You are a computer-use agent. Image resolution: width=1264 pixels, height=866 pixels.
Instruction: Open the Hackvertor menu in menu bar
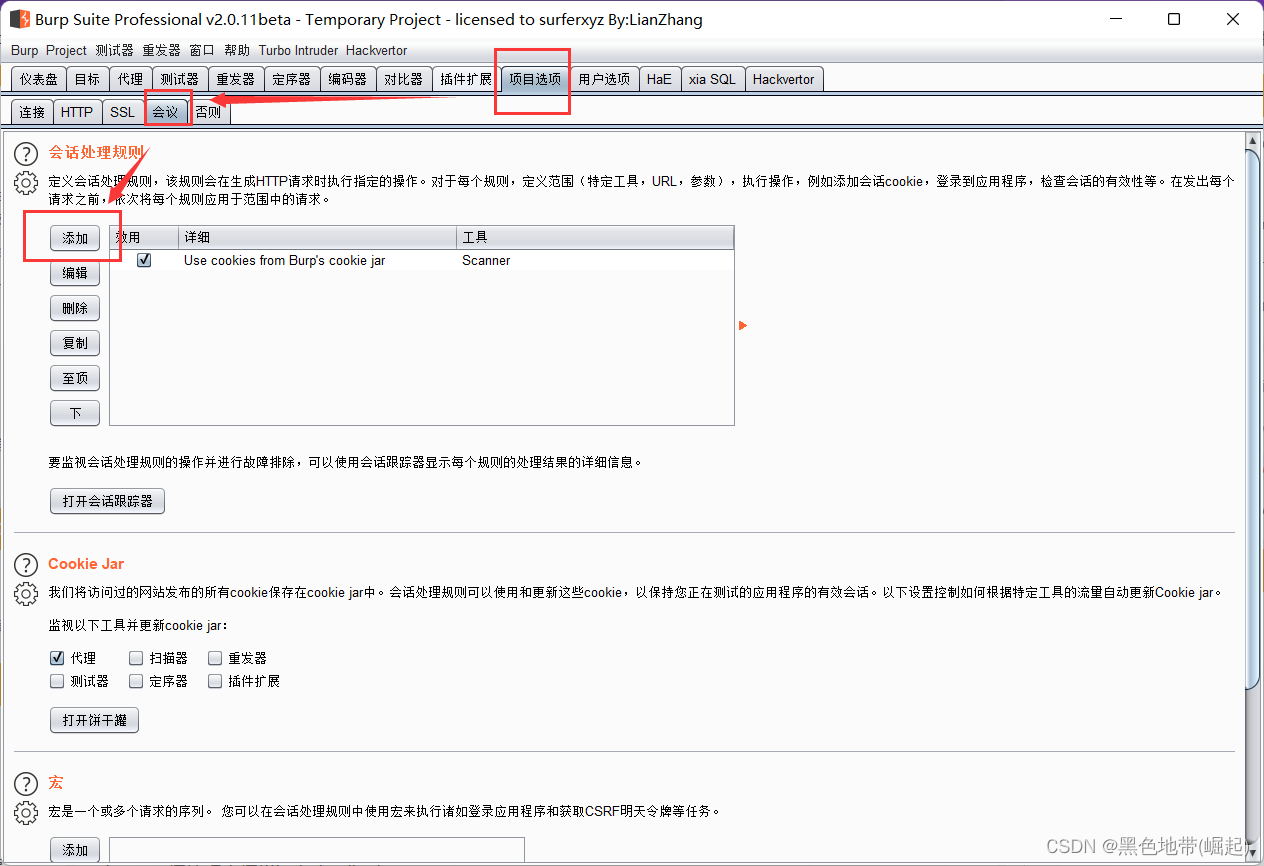[376, 50]
